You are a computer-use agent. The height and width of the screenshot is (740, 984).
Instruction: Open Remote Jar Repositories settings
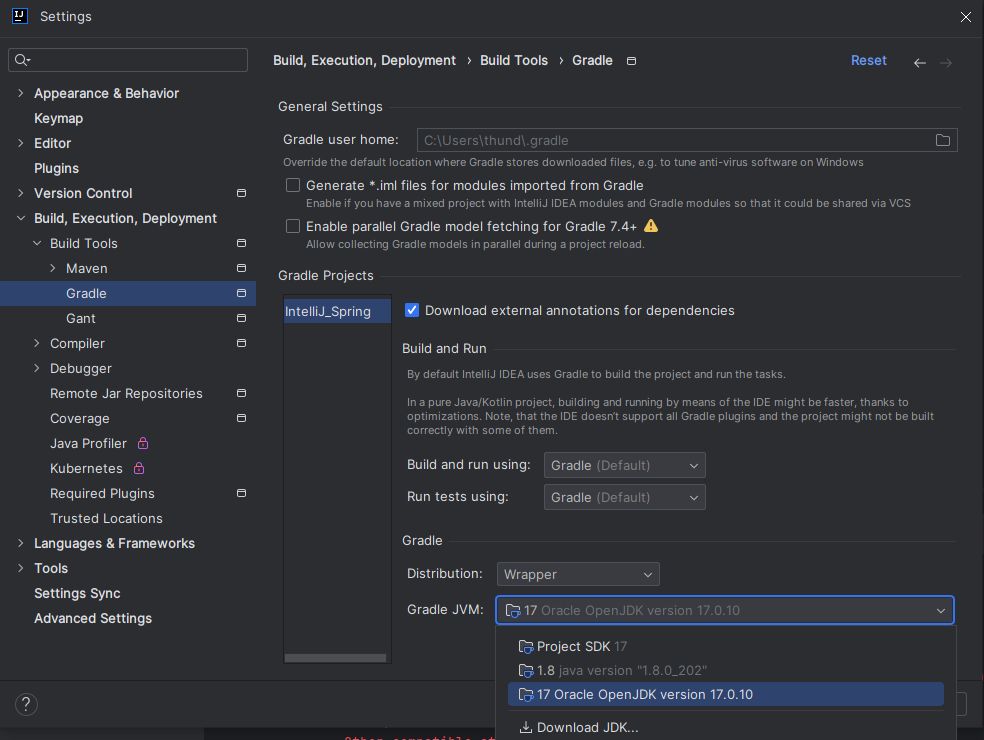click(x=126, y=393)
